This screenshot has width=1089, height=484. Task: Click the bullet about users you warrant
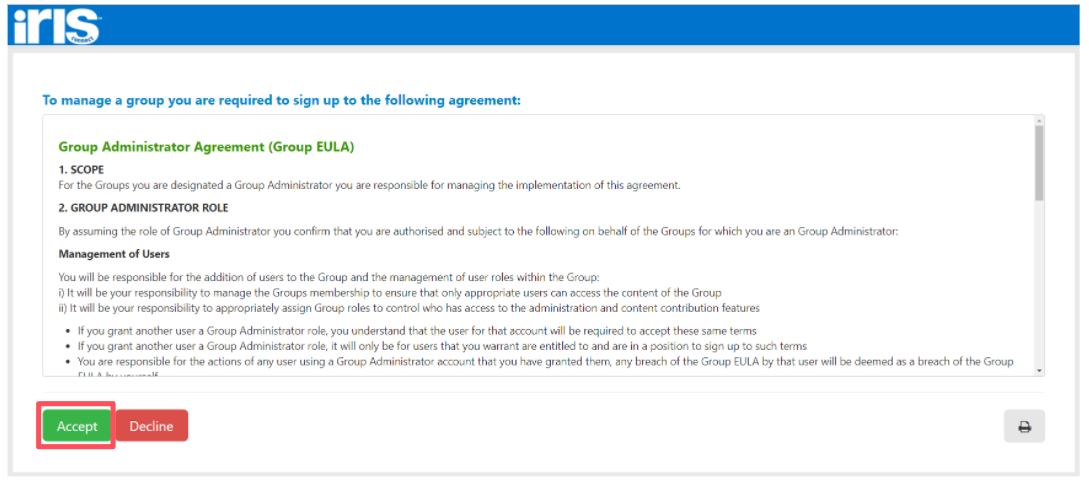[441, 346]
